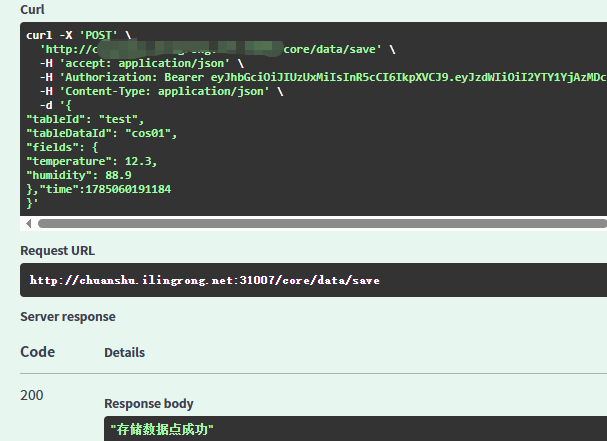Screen dimensions: 607x441
Task: Click the core/data/save' path in the curl command
Action: coord(333,49)
